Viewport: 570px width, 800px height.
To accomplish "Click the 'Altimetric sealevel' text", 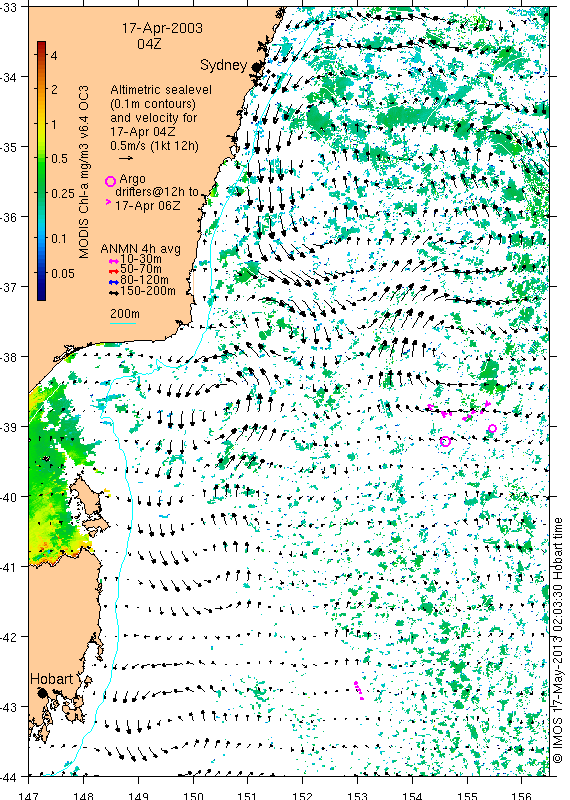I will (161, 90).
